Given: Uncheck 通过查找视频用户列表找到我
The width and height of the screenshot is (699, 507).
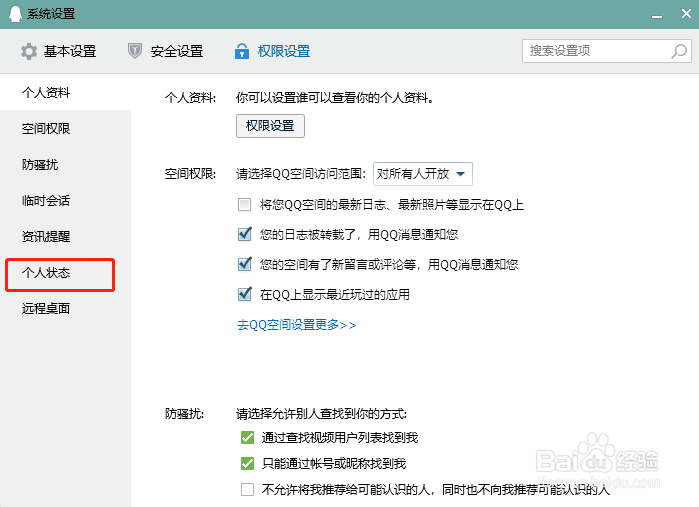Looking at the screenshot, I should click(x=247, y=437).
